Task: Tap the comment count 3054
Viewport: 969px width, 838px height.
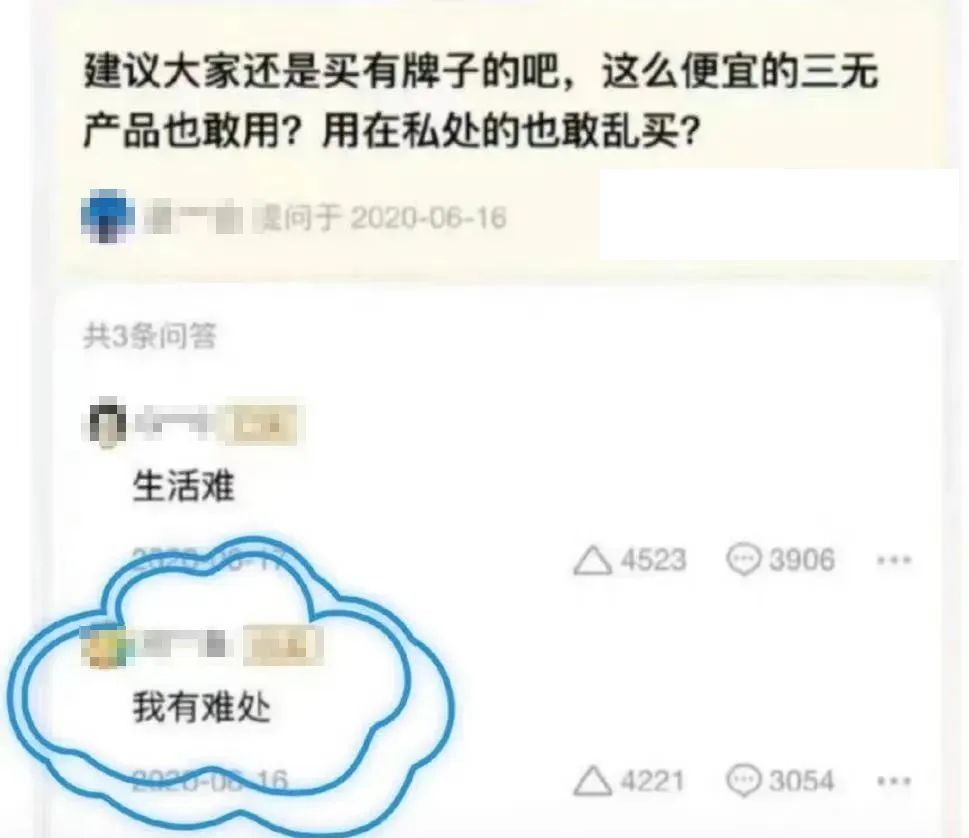Action: (802, 781)
